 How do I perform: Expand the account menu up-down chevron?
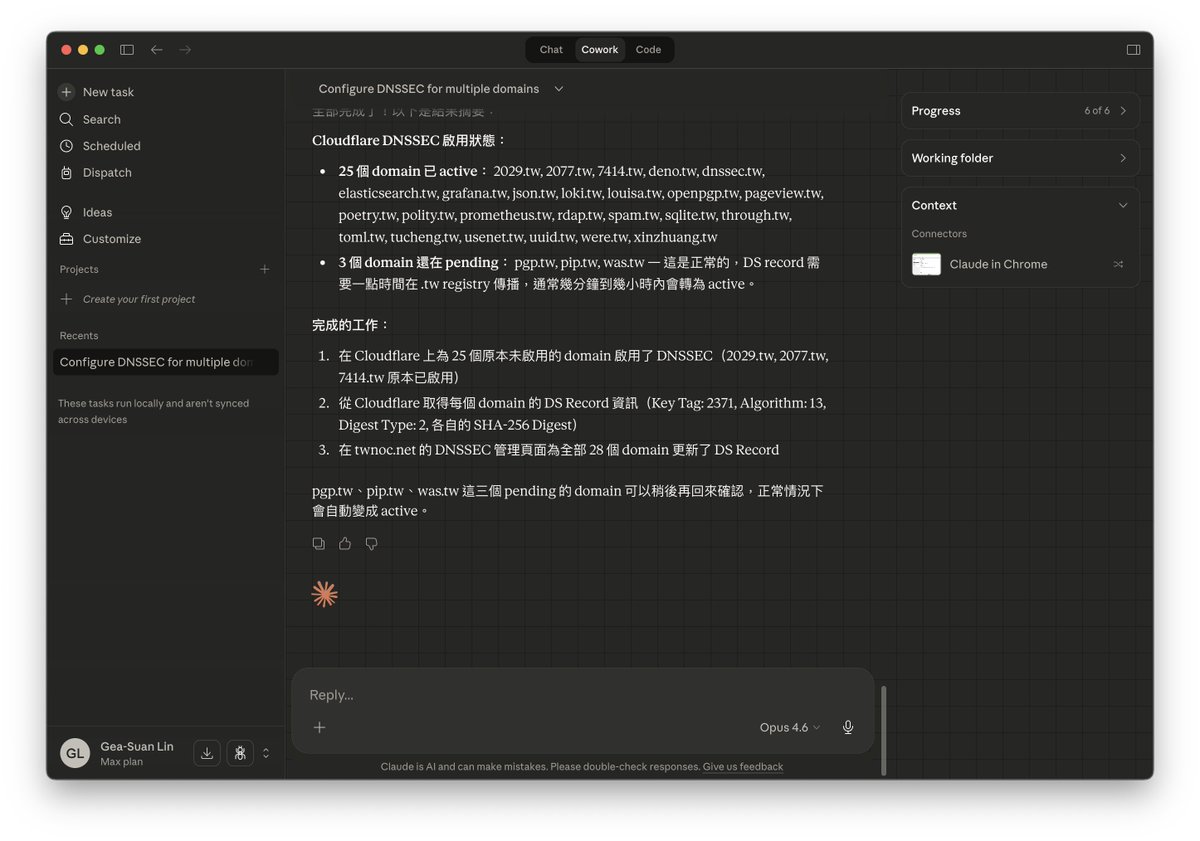point(266,753)
